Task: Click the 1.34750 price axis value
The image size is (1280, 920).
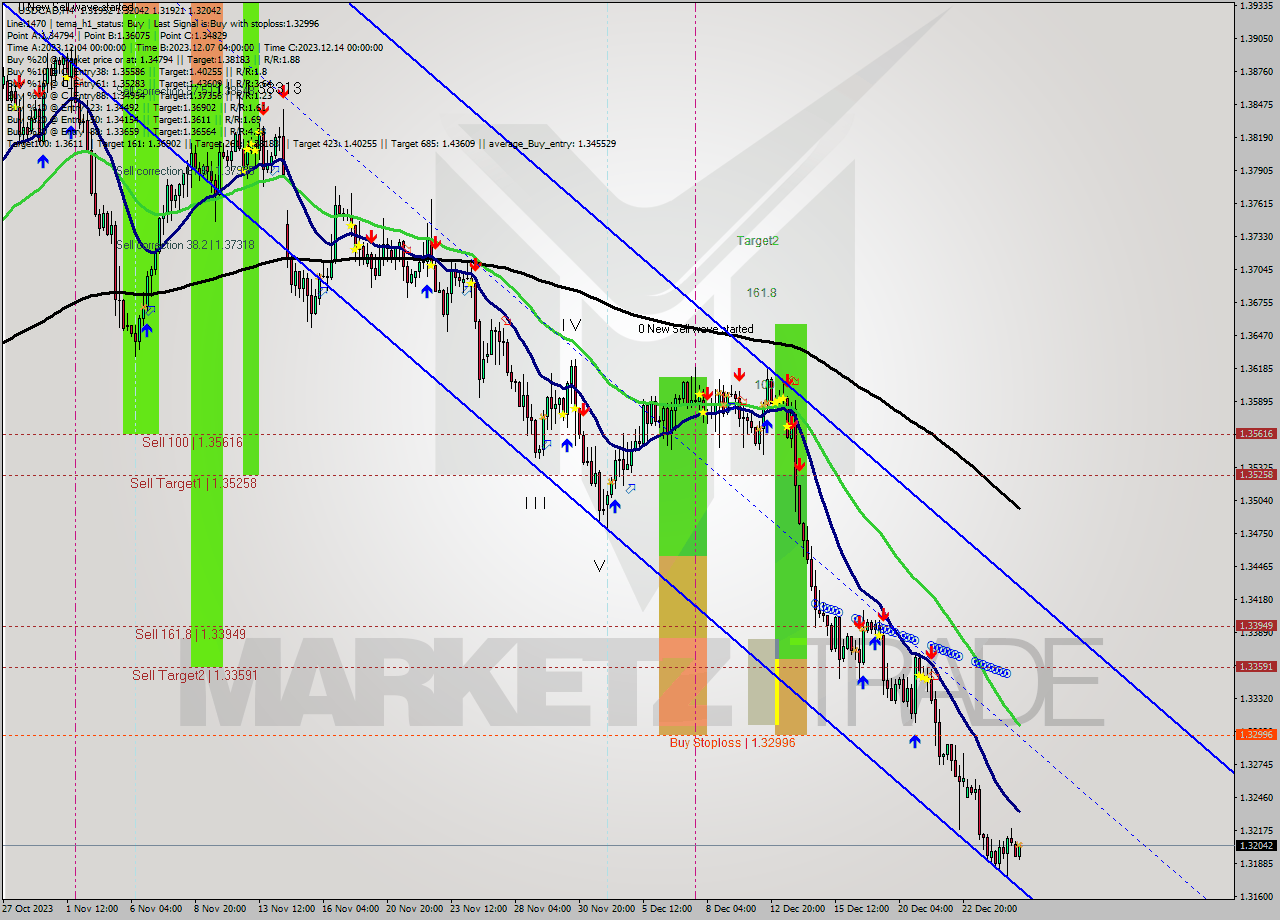Action: pyautogui.click(x=1257, y=534)
